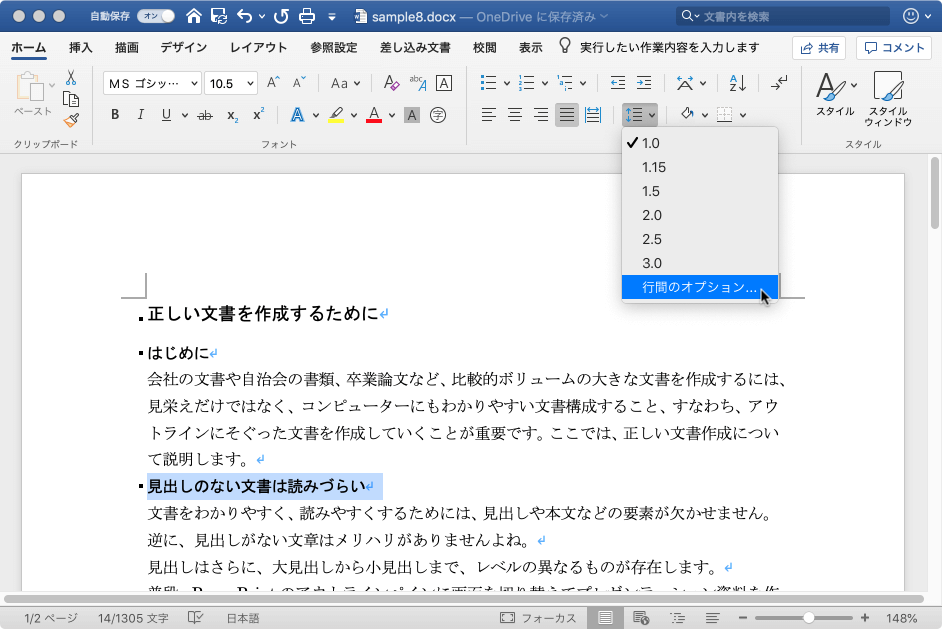Click the character shading icon
The width and height of the screenshot is (942, 629).
coord(412,115)
